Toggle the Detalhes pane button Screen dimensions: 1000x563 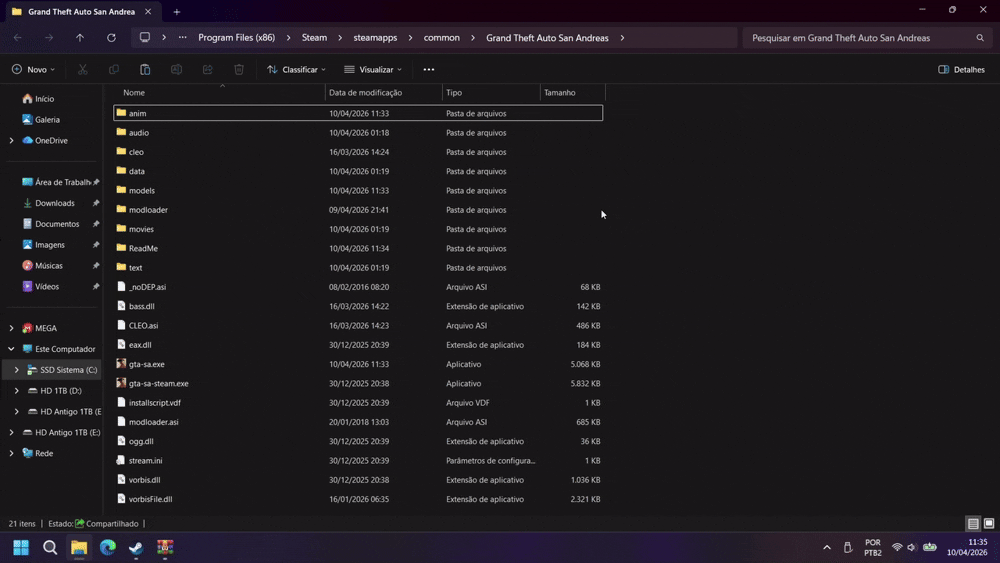pyautogui.click(x=961, y=69)
